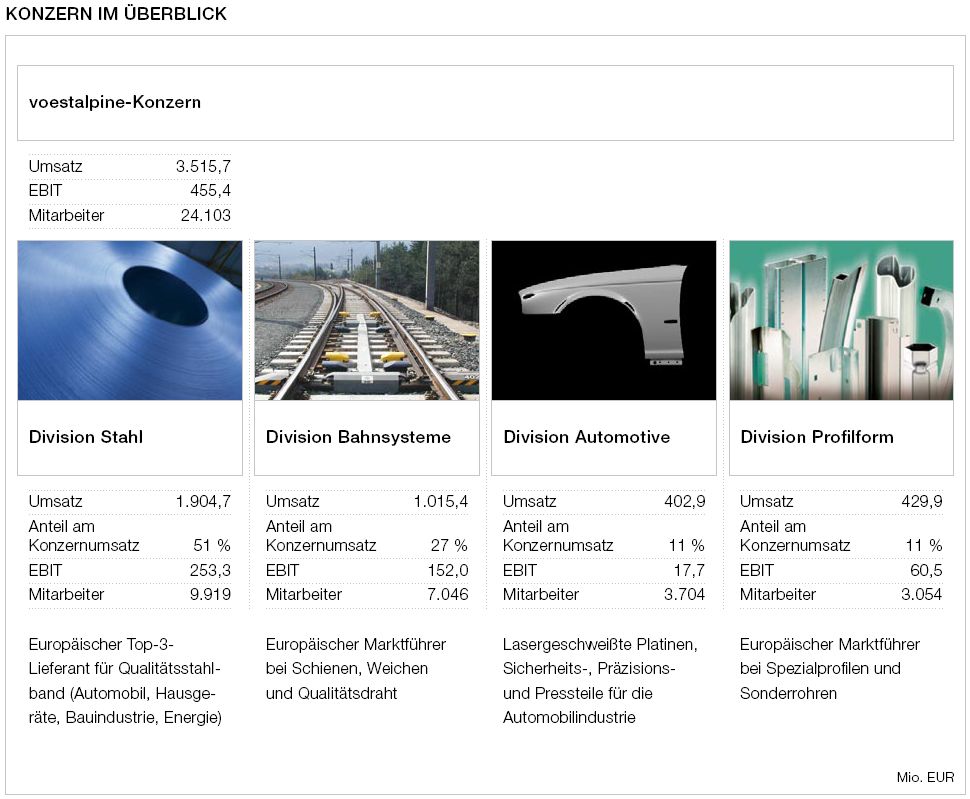Click the 'KONZERN IM ÜBERBLICK' page heading
This screenshot has width=970, height=799.
[x=116, y=14]
